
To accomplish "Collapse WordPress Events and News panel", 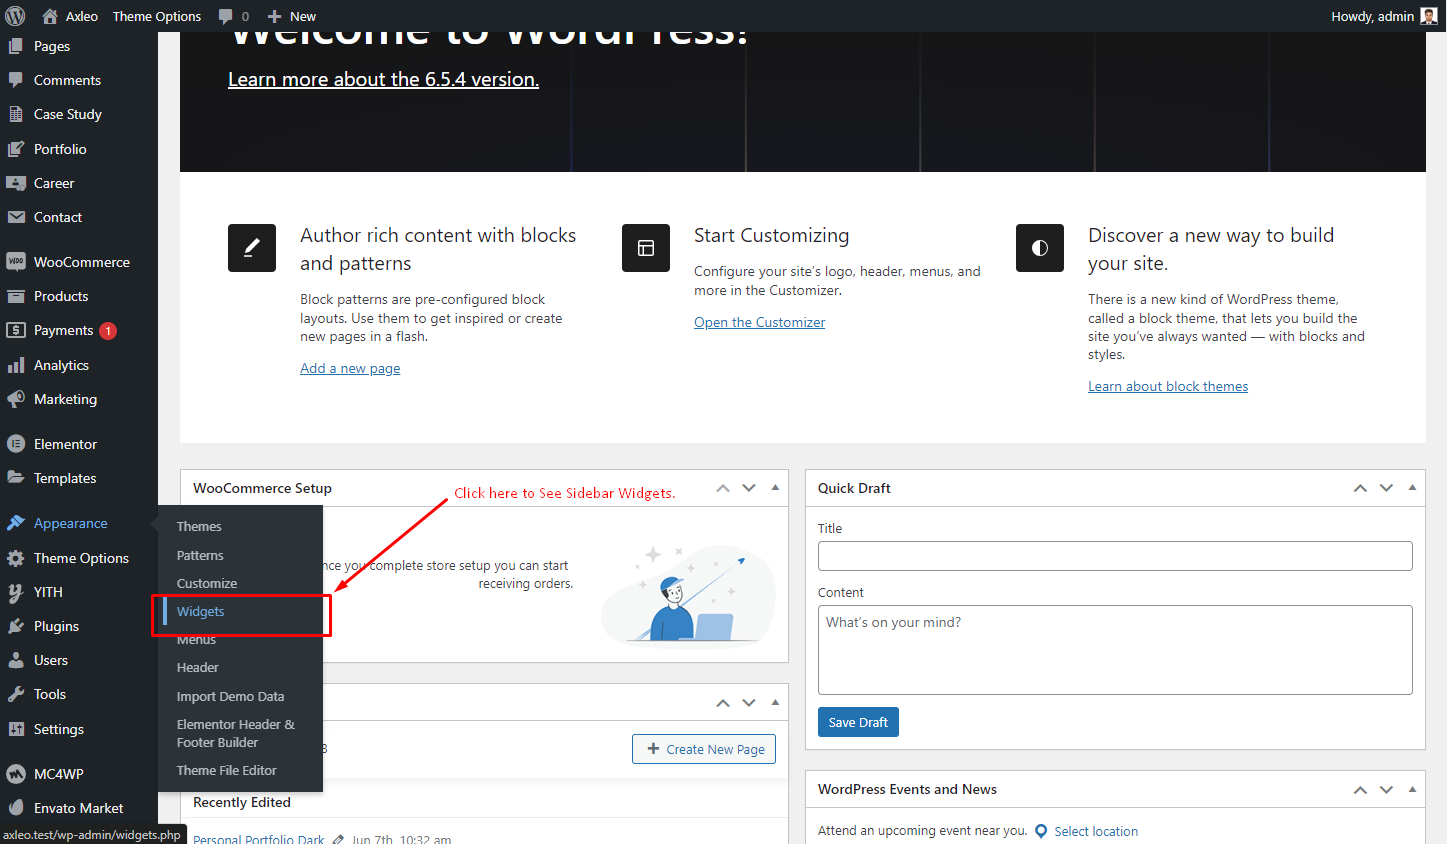I will coord(1412,789).
